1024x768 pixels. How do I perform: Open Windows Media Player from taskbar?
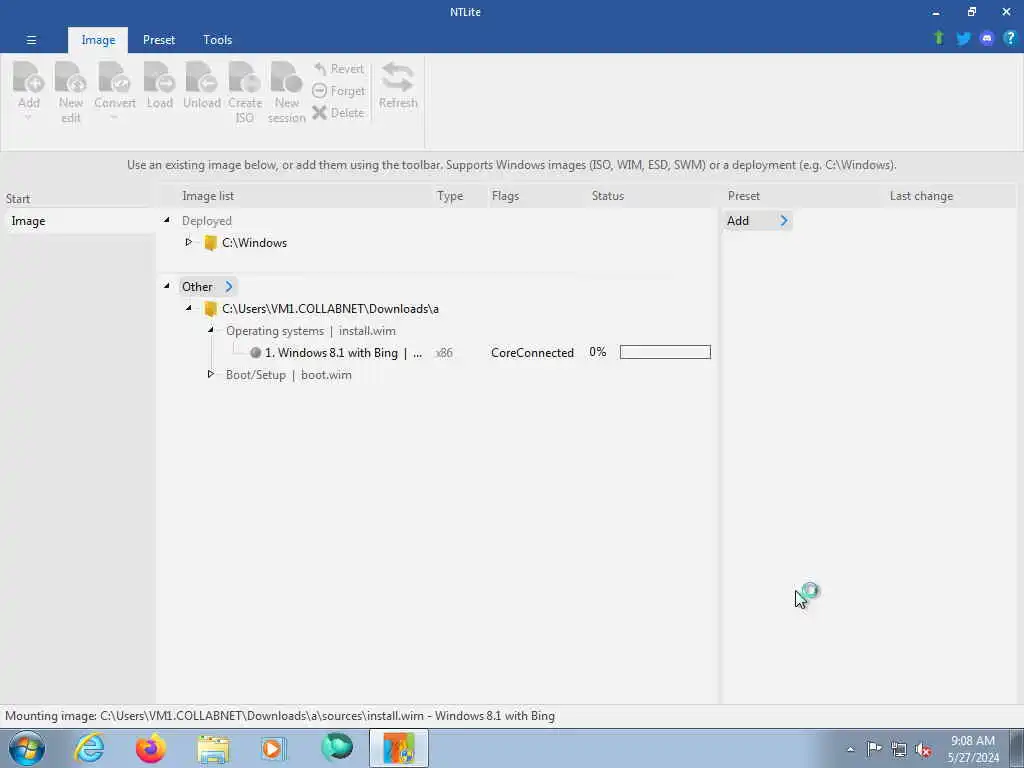pos(274,748)
